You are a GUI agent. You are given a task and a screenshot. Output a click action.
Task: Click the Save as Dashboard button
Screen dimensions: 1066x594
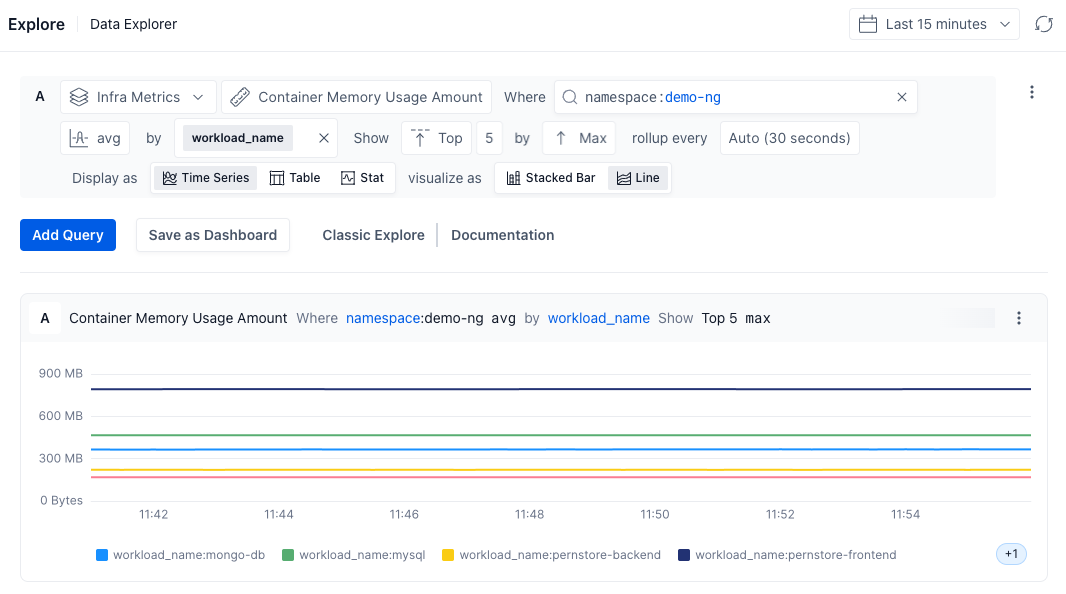pos(213,235)
